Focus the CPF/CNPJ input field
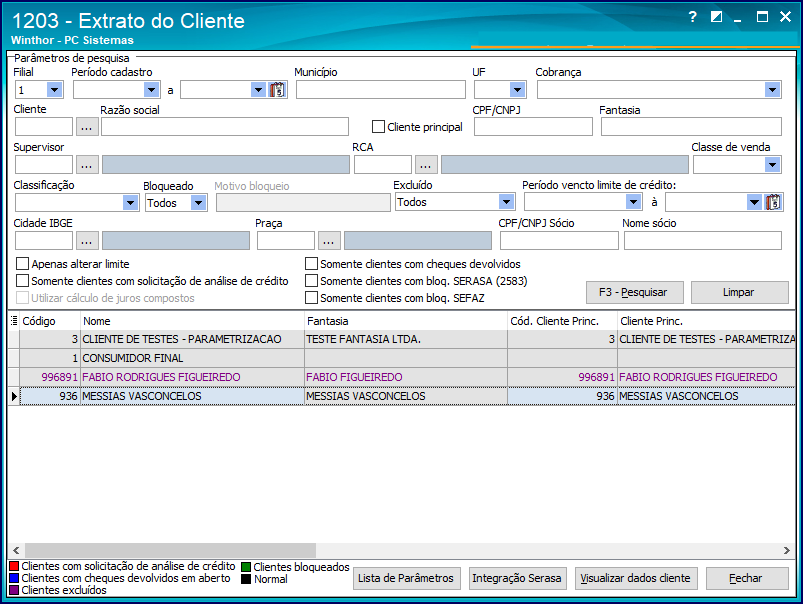This screenshot has width=803, height=604. [533, 127]
